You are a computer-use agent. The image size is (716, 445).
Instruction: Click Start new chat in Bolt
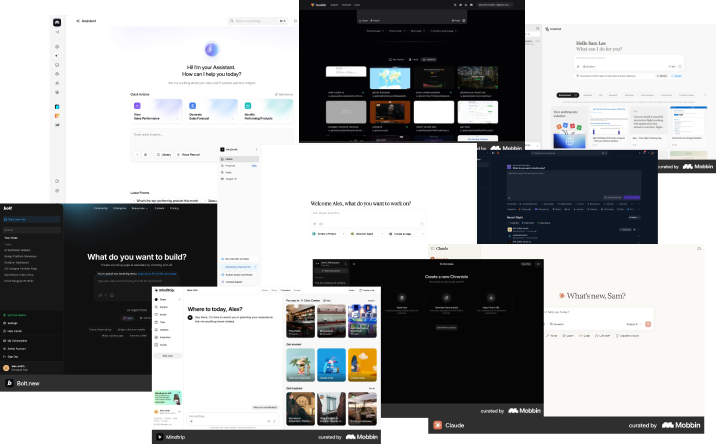(32, 220)
